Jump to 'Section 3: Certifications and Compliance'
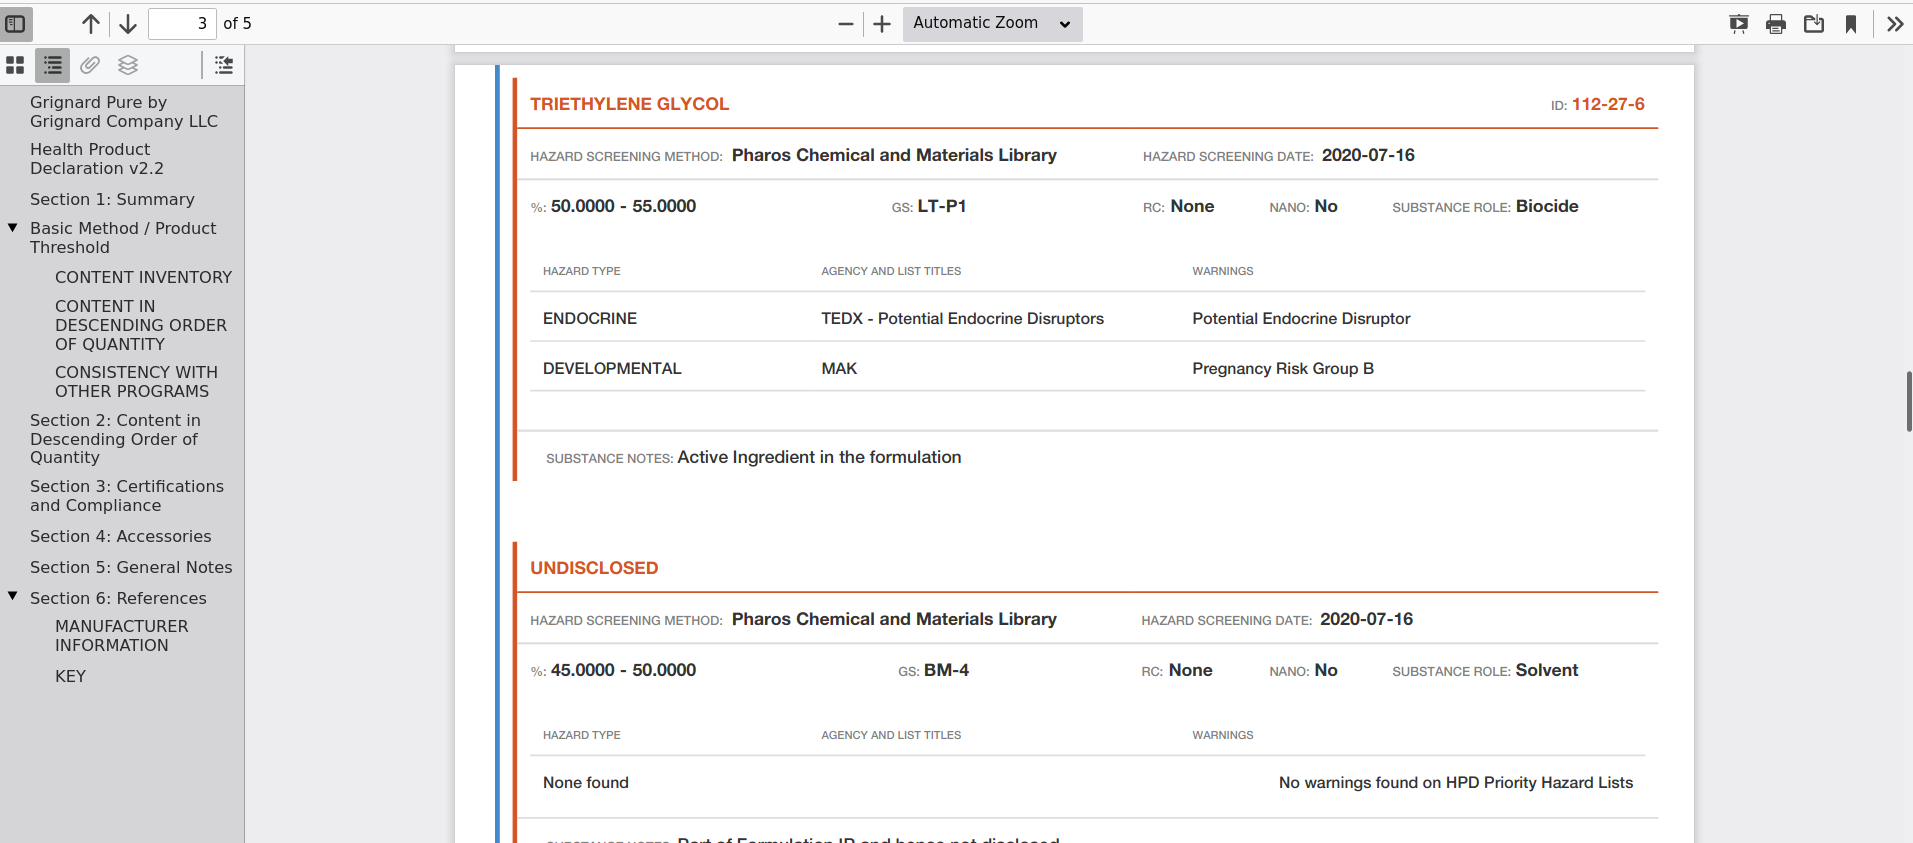Viewport: 1913px width, 843px height. 127,496
